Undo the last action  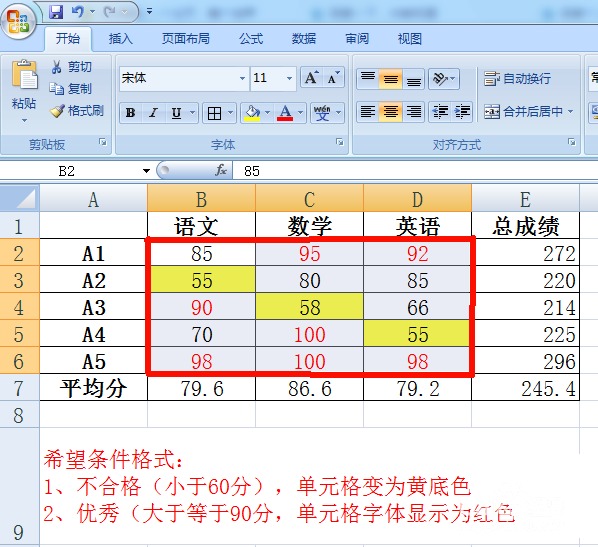click(x=77, y=12)
